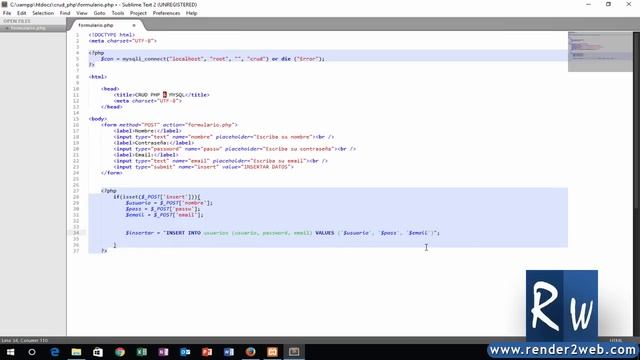Open the Windows Start menu
Screen dimensions: 640x360
coord(11,352)
